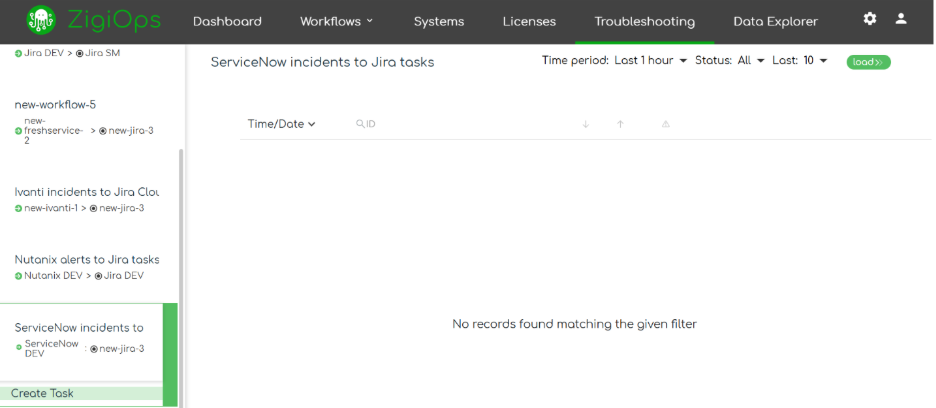The image size is (936, 408).
Task: Select the sidebar's ServiceNow incidents workflow
Action: [79, 328]
